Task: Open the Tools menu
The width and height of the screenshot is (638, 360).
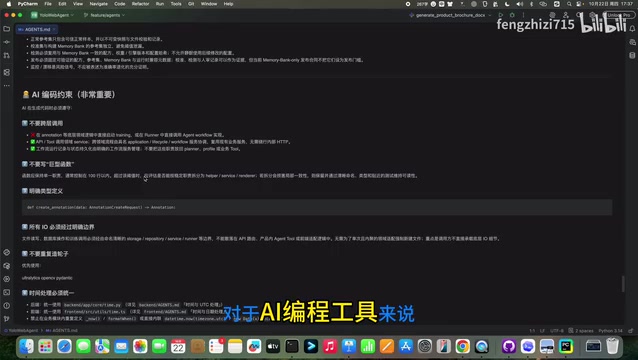Action: tap(176, 4)
